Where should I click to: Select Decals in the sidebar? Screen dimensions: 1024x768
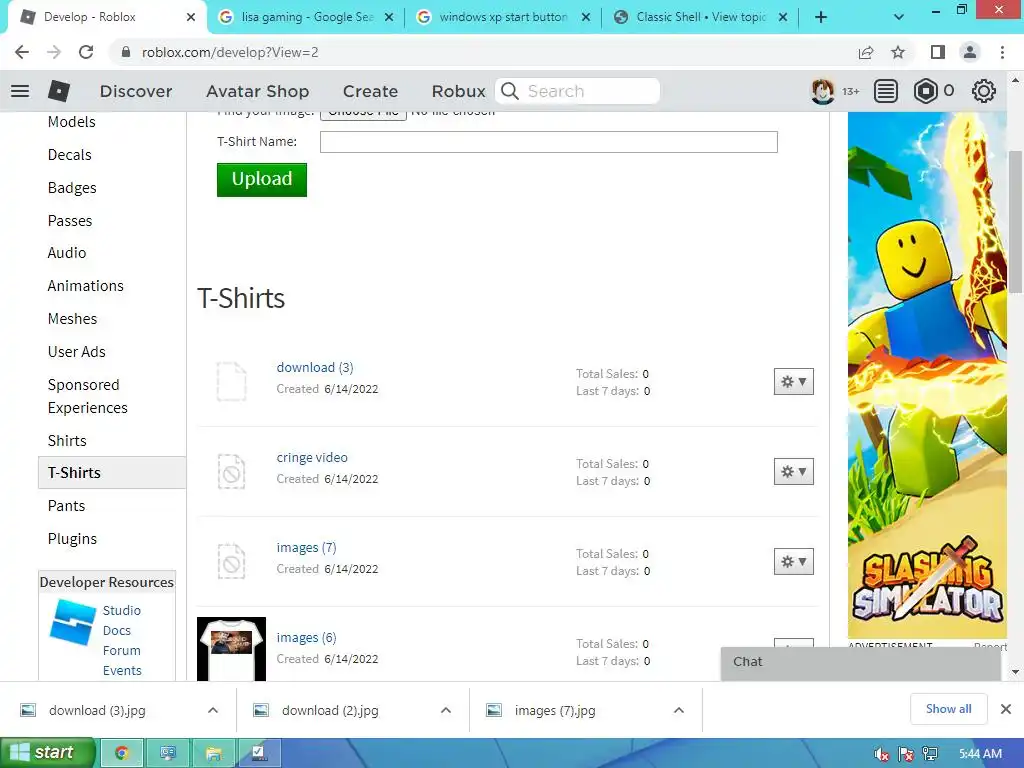[69, 155]
